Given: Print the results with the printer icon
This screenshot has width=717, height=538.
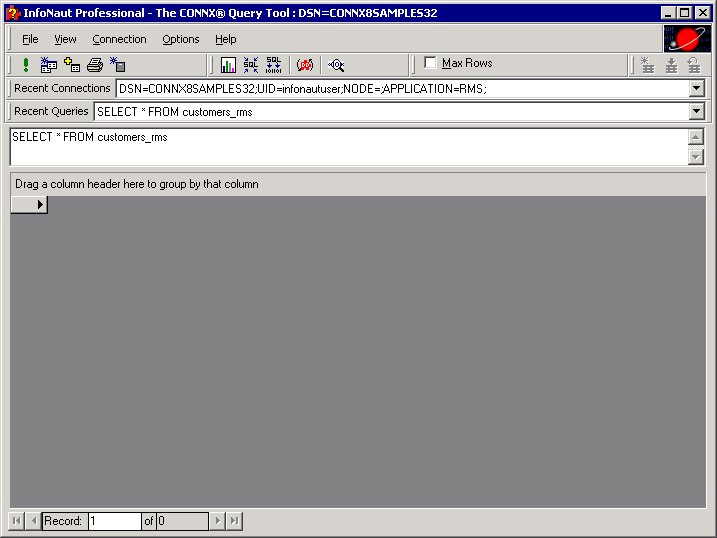Looking at the screenshot, I should coord(95,65).
